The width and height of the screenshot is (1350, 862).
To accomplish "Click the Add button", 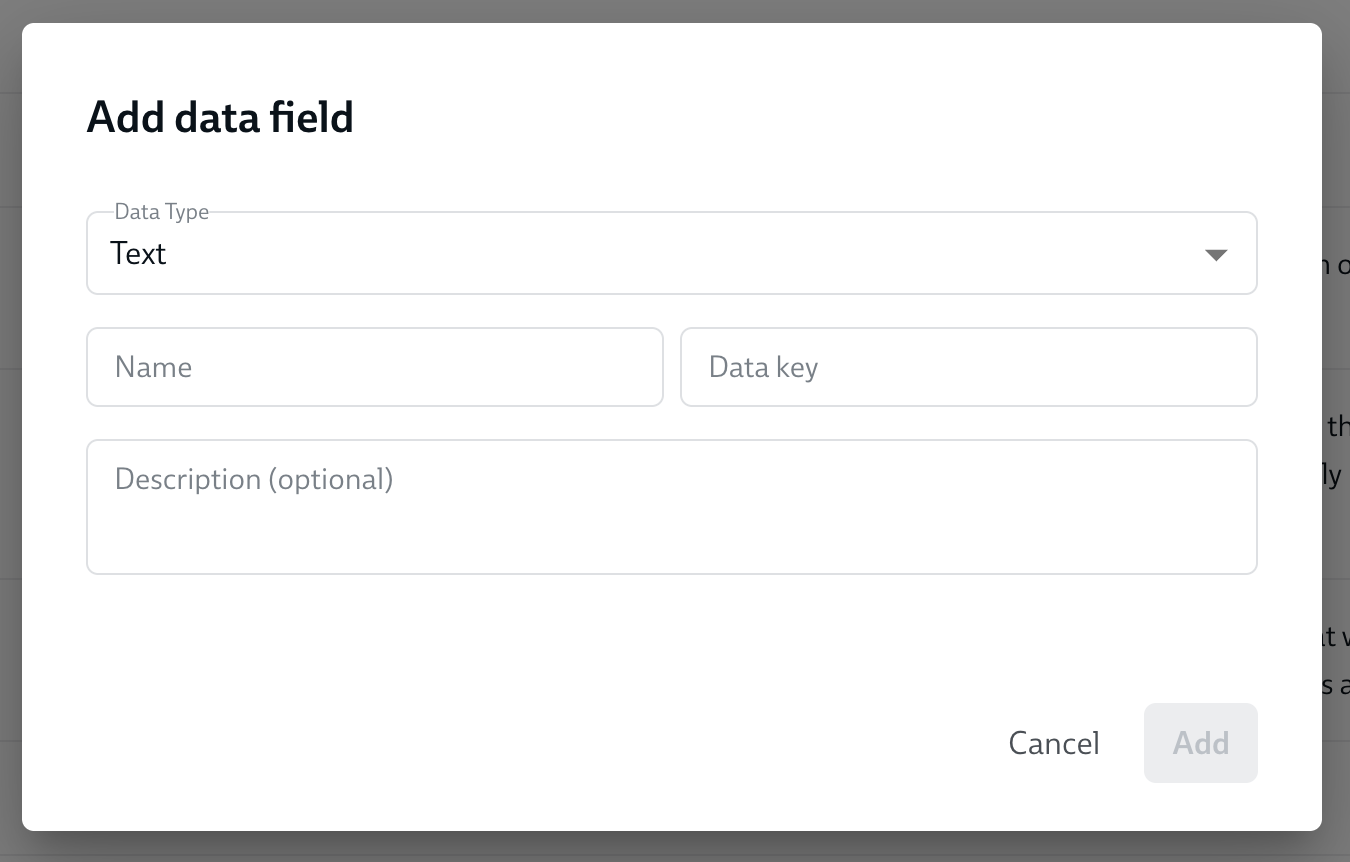I will [x=1200, y=743].
